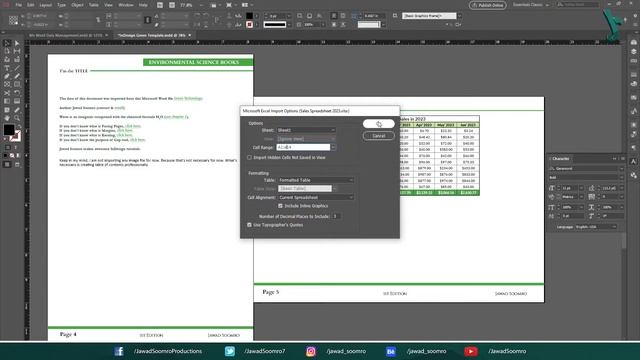Viewport: 640px width, 360px height.
Task: Select the Eyedropper tool
Action: tap(17, 110)
